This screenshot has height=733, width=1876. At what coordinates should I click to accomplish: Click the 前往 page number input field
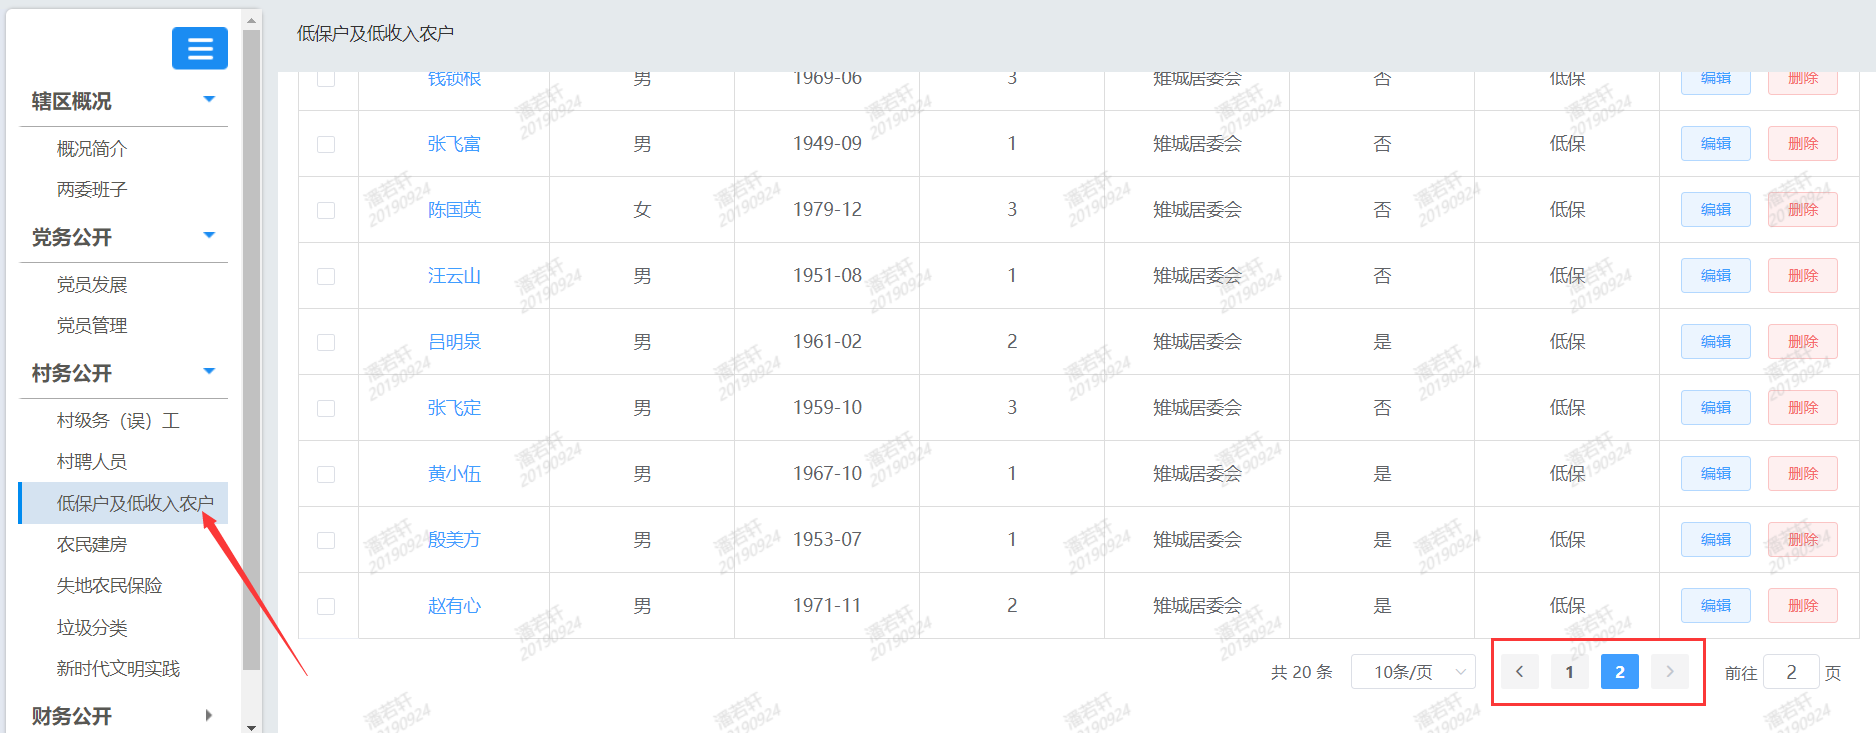click(x=1790, y=672)
